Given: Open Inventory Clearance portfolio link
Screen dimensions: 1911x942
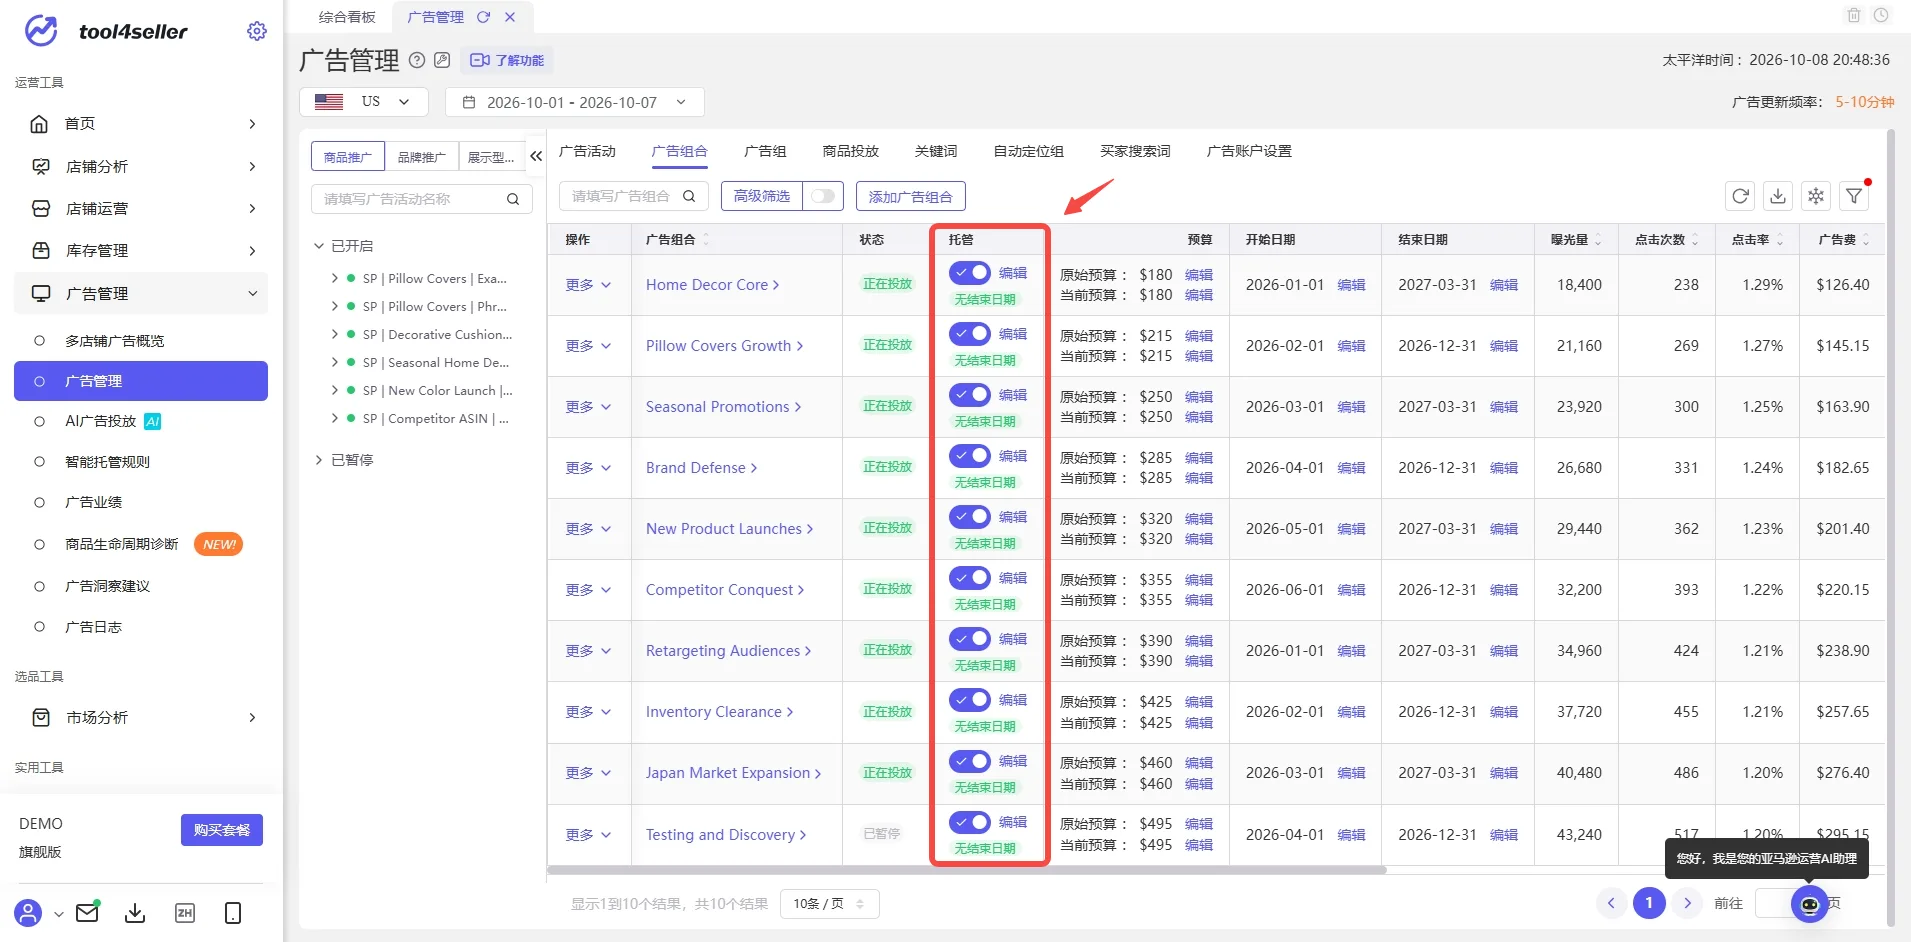Looking at the screenshot, I should (719, 712).
